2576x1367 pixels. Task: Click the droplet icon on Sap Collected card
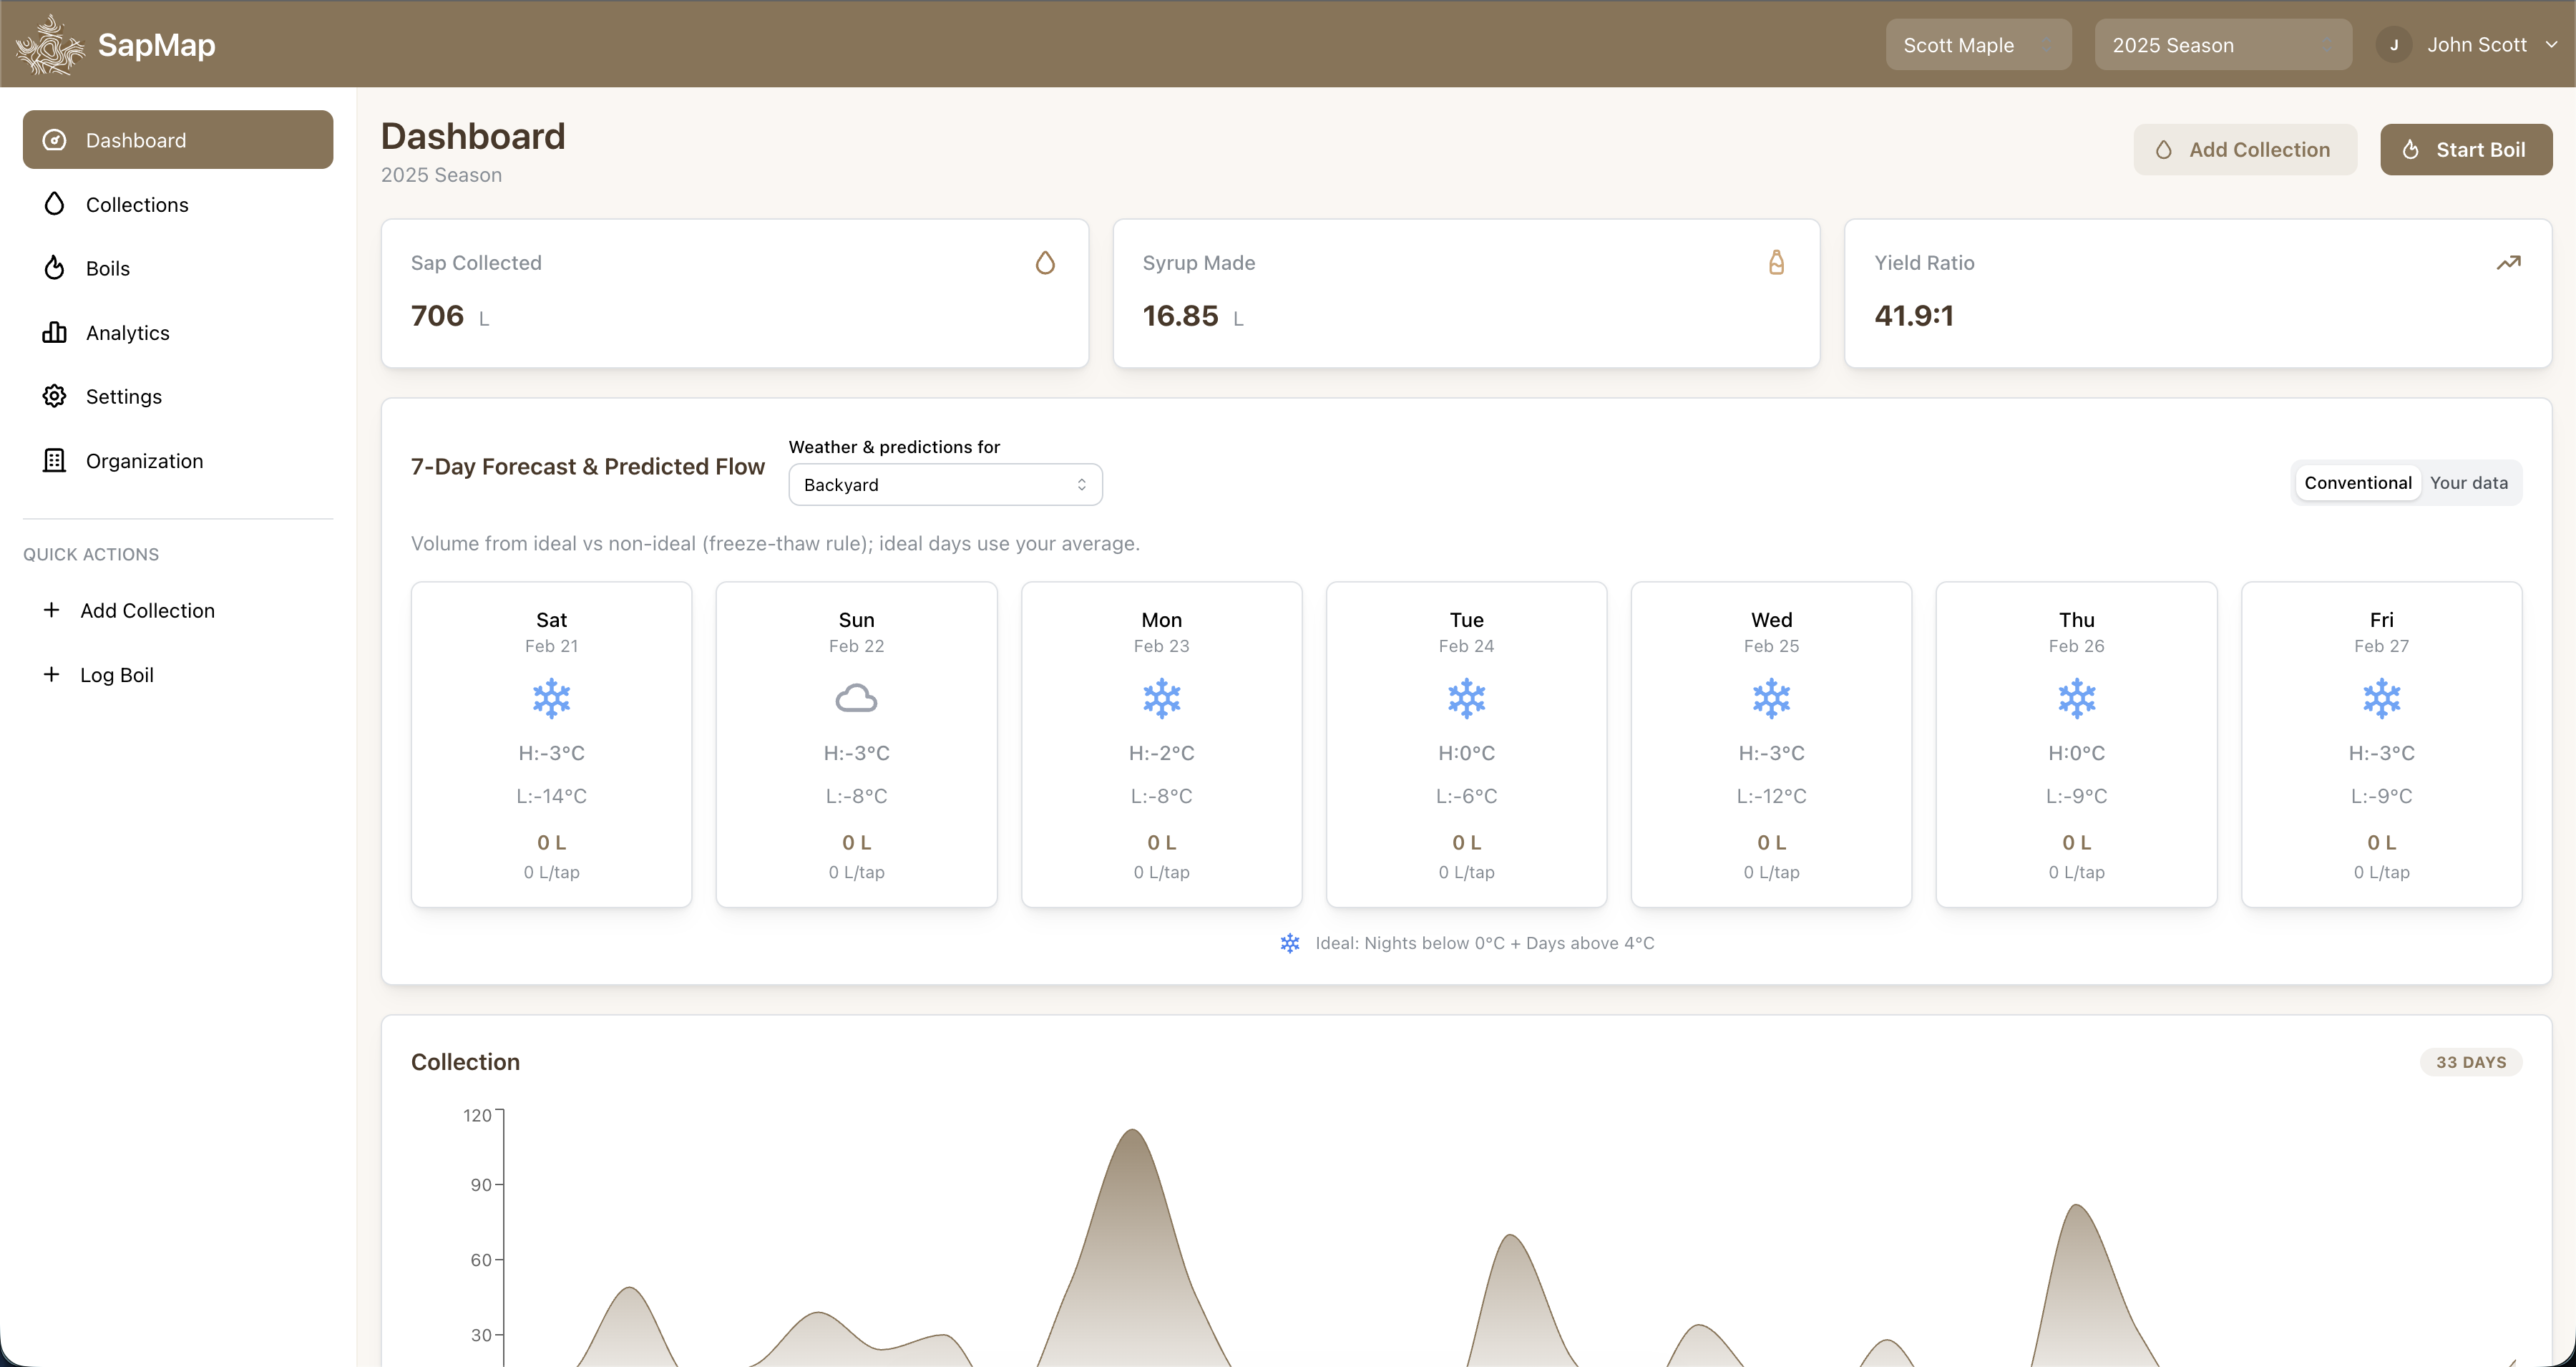pyautogui.click(x=1045, y=263)
